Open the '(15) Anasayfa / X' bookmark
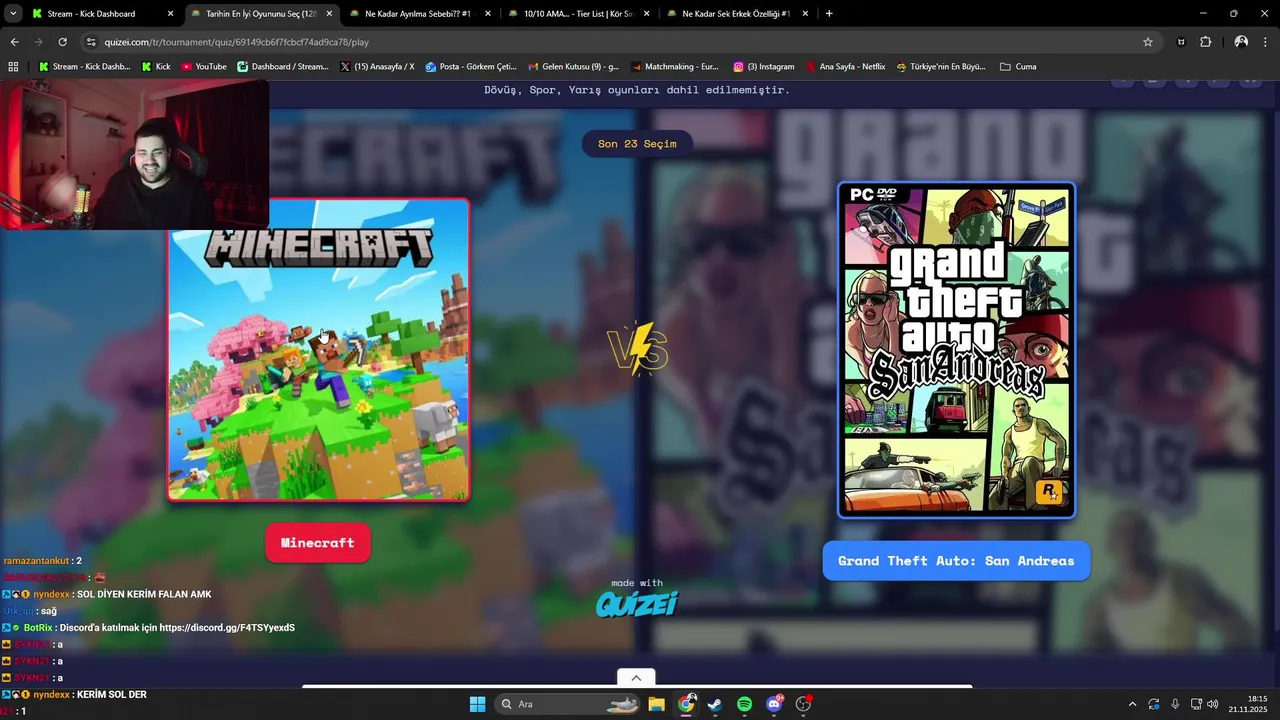 click(x=377, y=67)
